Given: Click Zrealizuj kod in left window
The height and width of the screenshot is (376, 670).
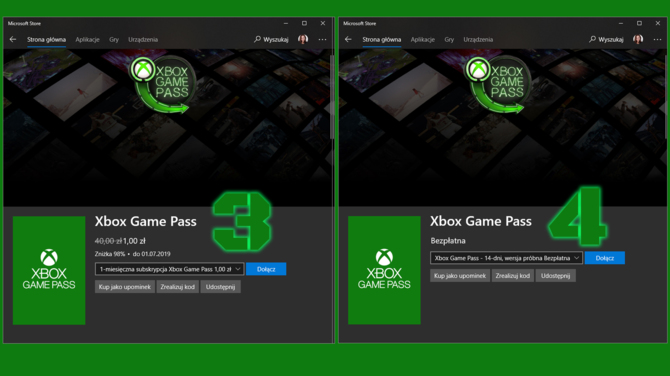Looking at the screenshot, I should click(178, 287).
